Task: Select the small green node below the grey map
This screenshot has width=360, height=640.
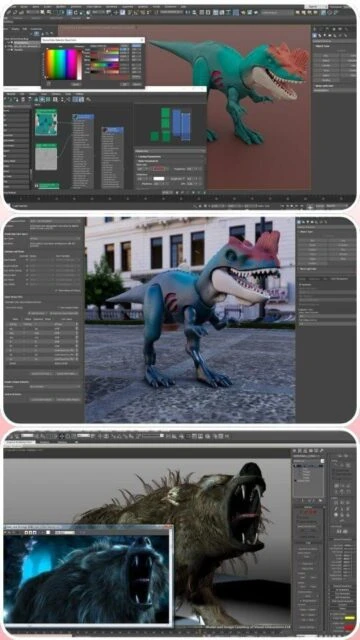Action: [x=49, y=186]
